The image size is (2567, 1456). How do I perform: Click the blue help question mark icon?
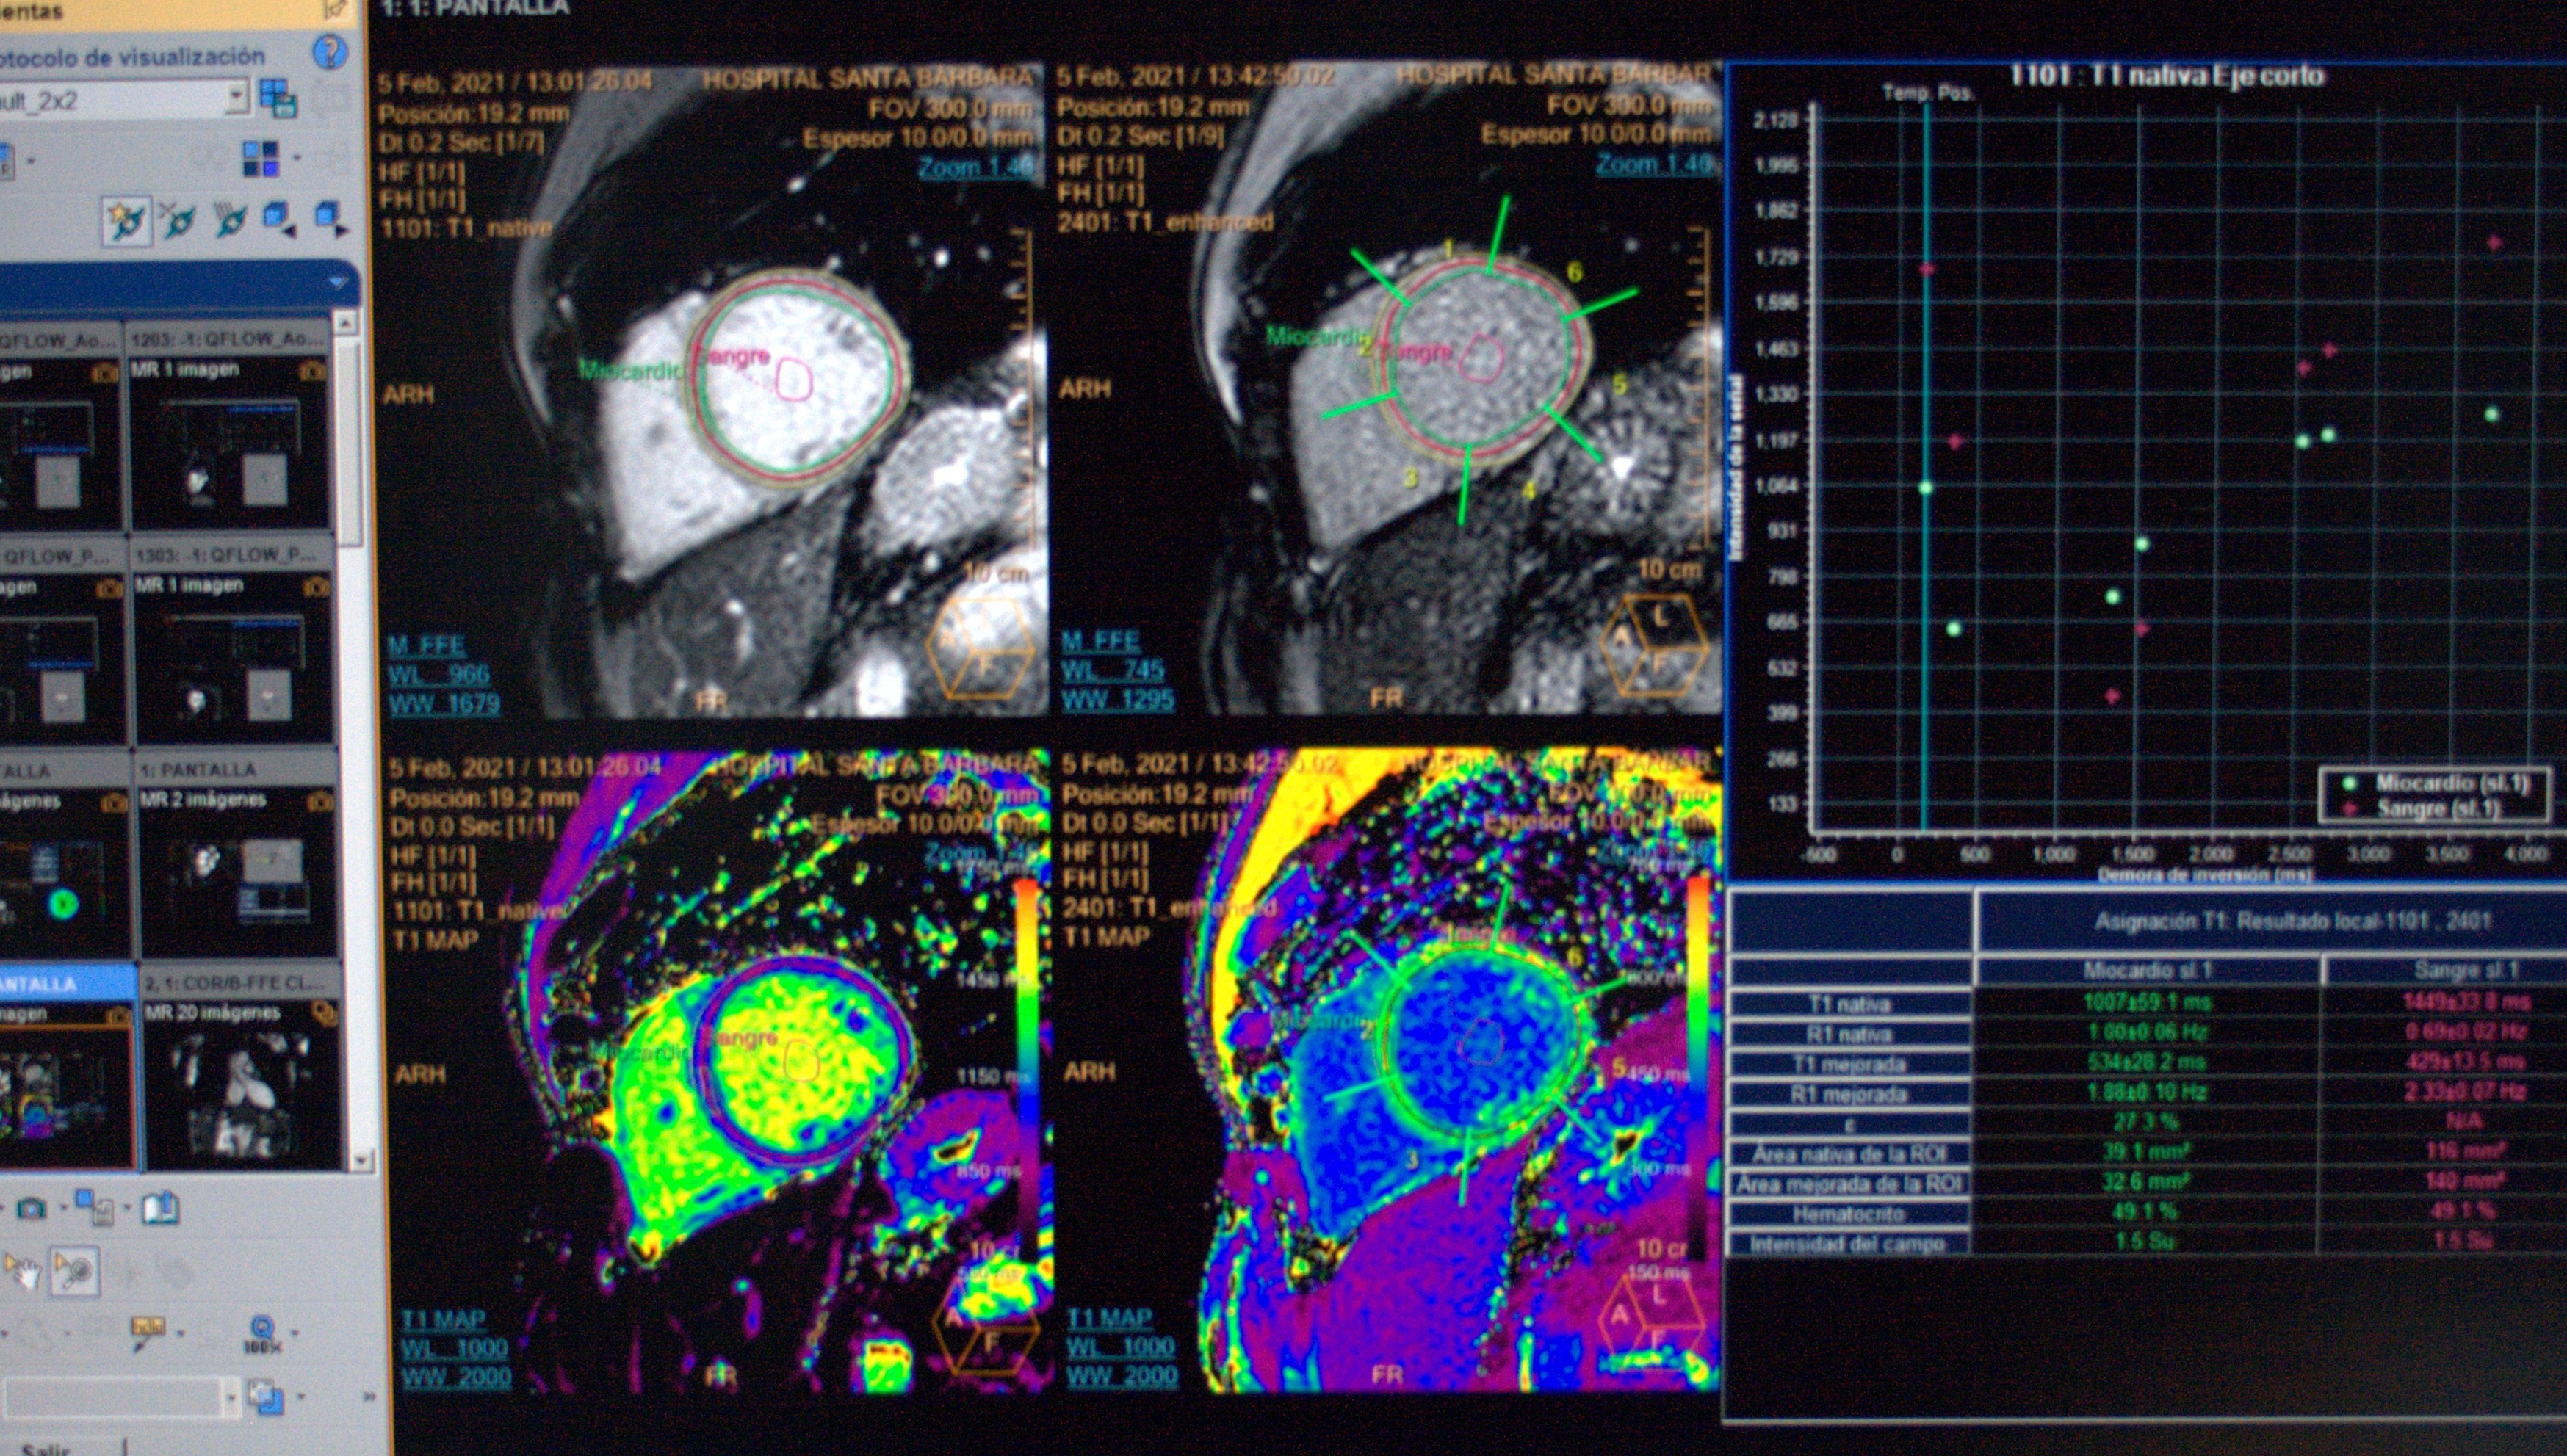[330, 52]
